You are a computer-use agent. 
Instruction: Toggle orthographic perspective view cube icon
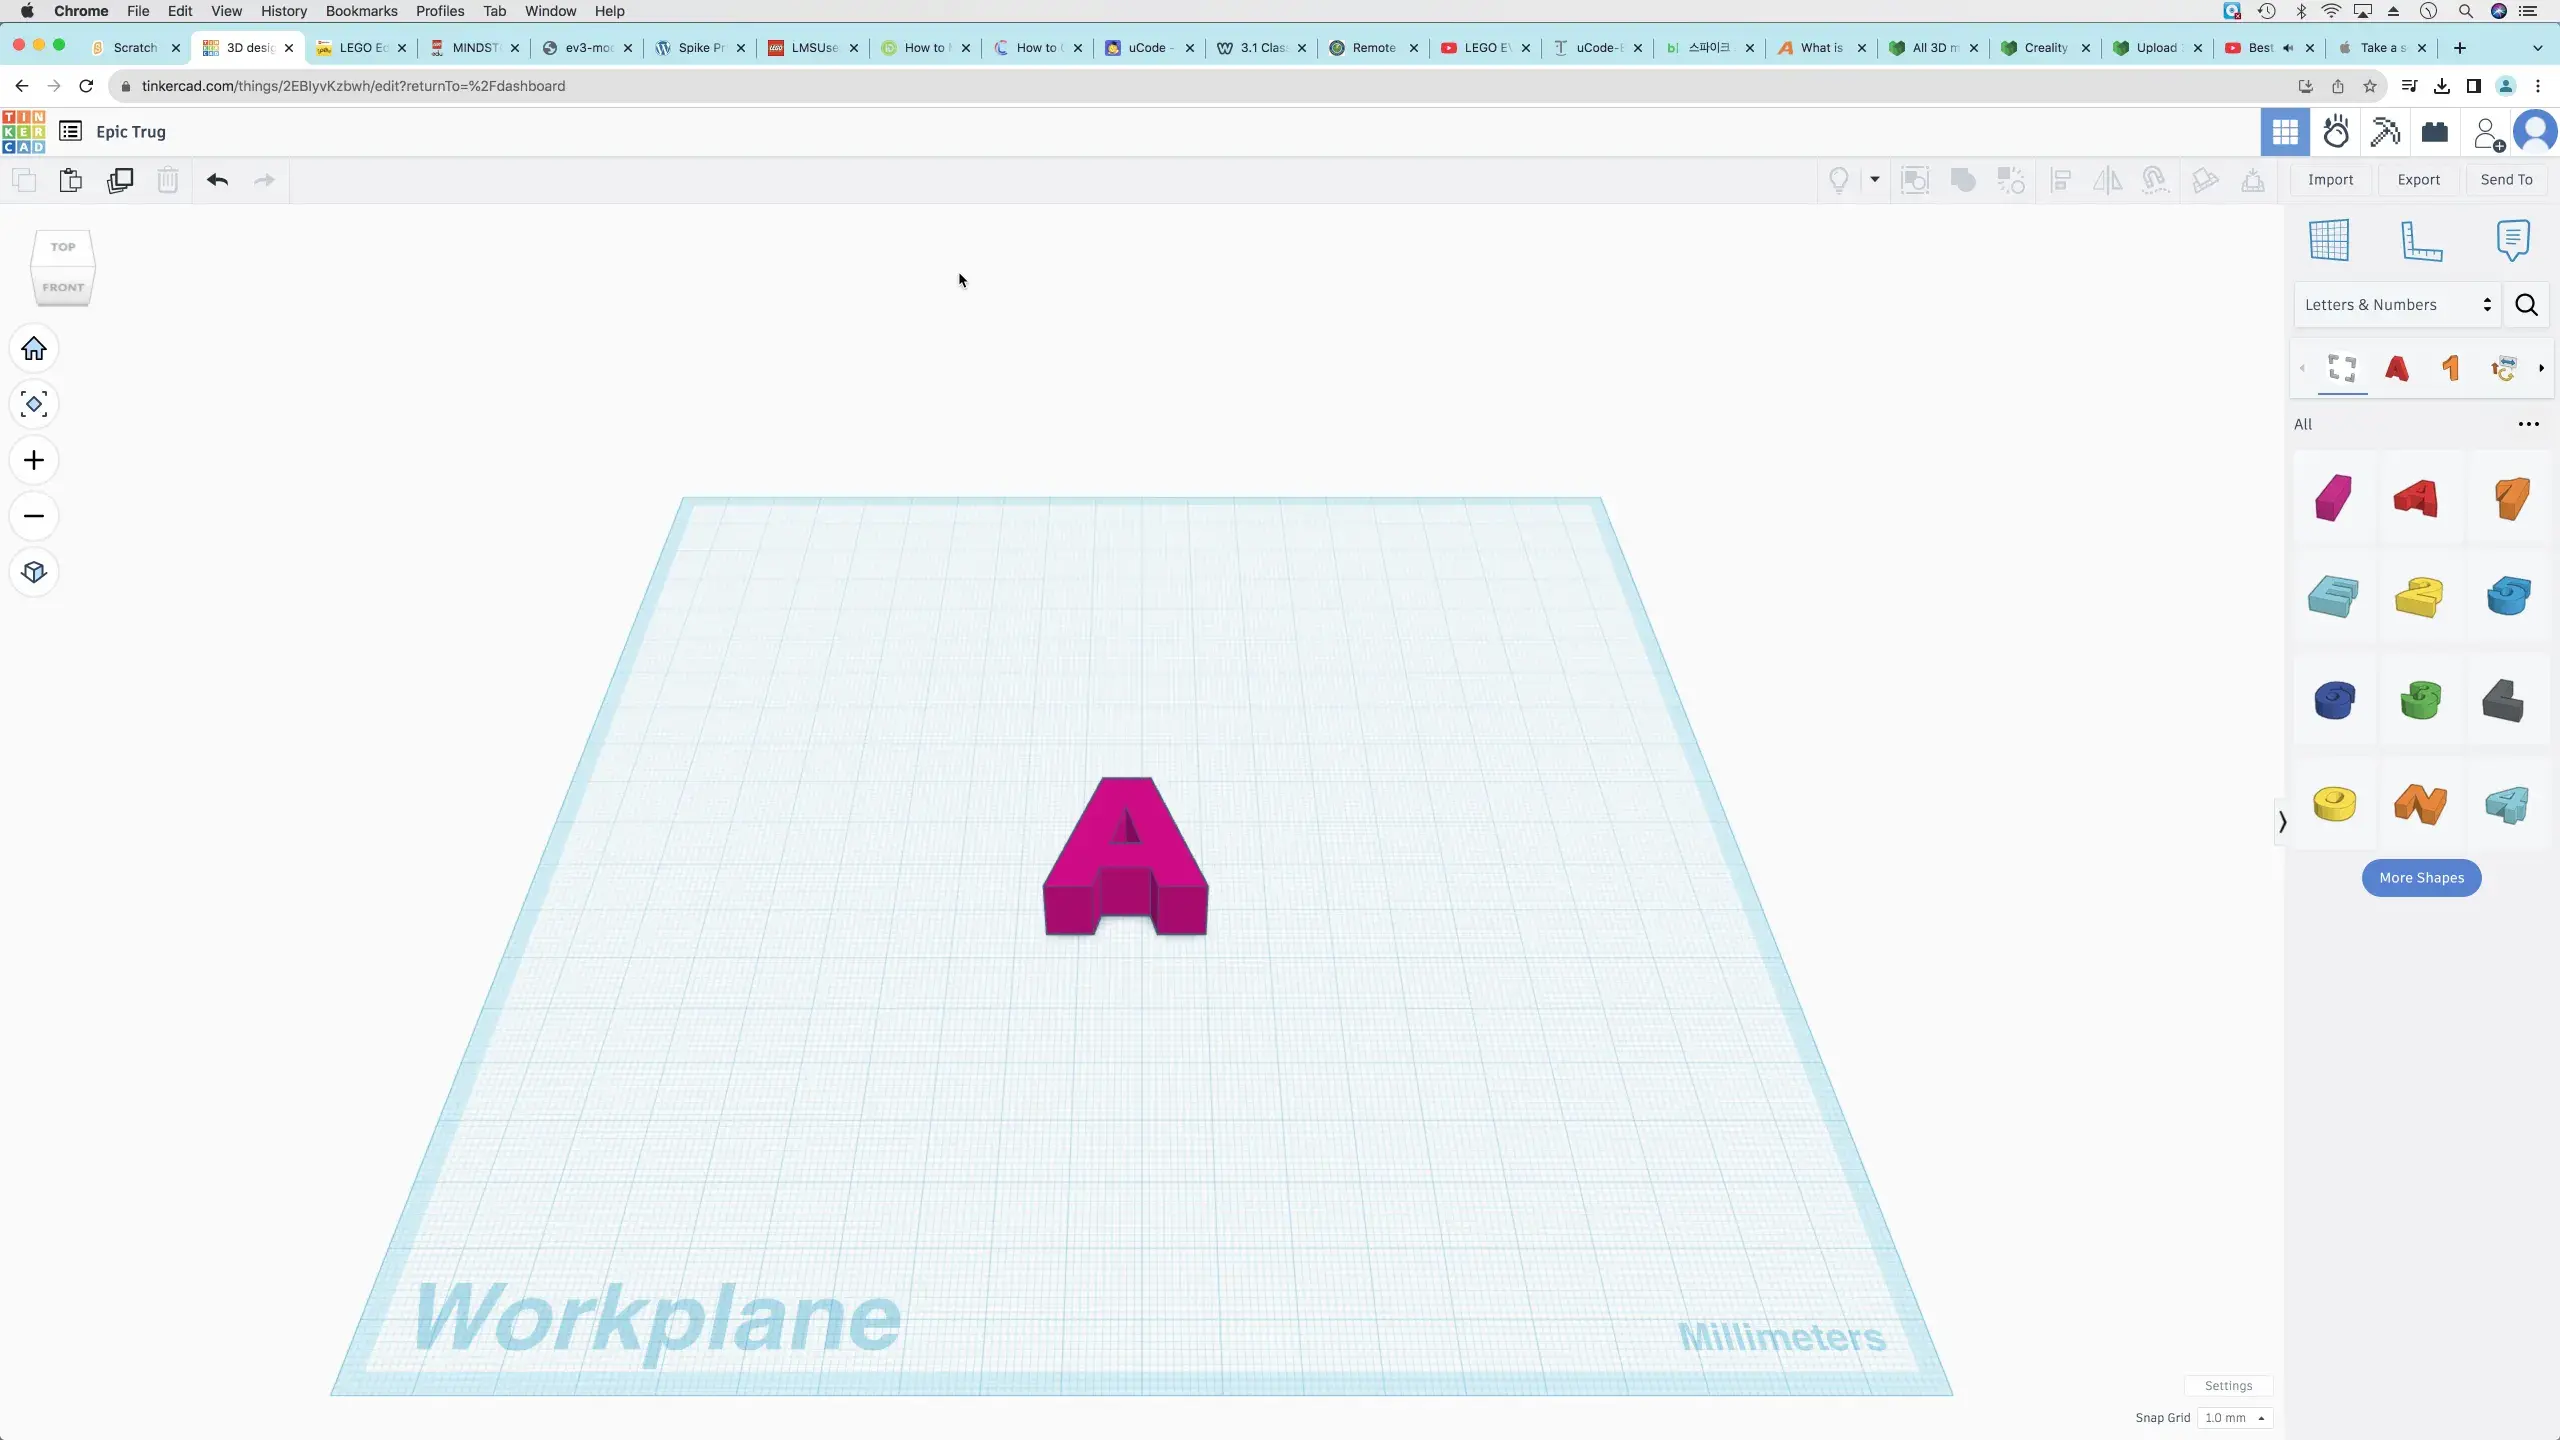tap(34, 572)
